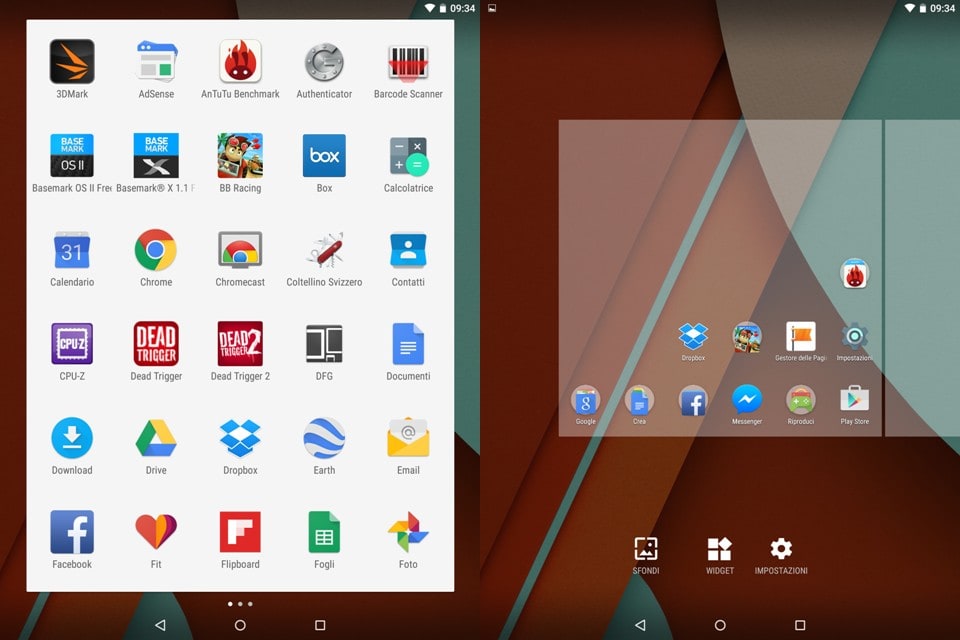Open the Dead Trigger game

click(156, 344)
